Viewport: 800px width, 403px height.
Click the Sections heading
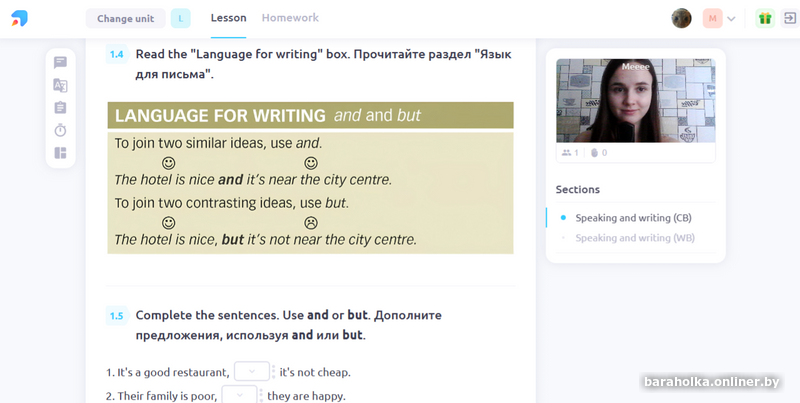pos(578,189)
